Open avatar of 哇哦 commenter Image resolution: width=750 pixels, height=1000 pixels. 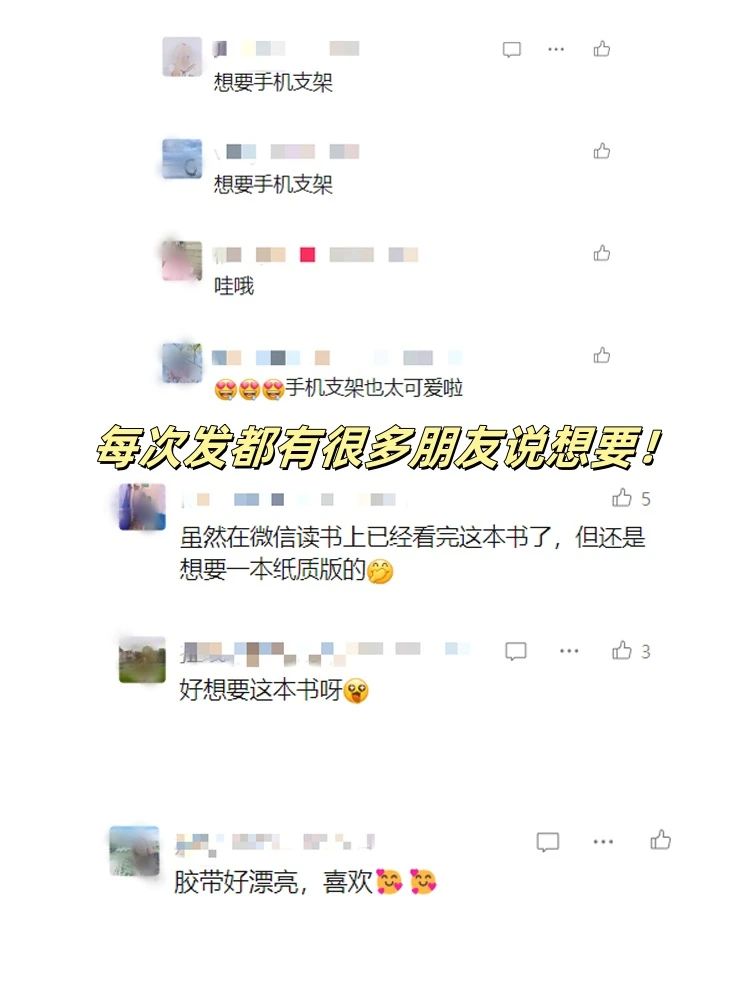[182, 261]
